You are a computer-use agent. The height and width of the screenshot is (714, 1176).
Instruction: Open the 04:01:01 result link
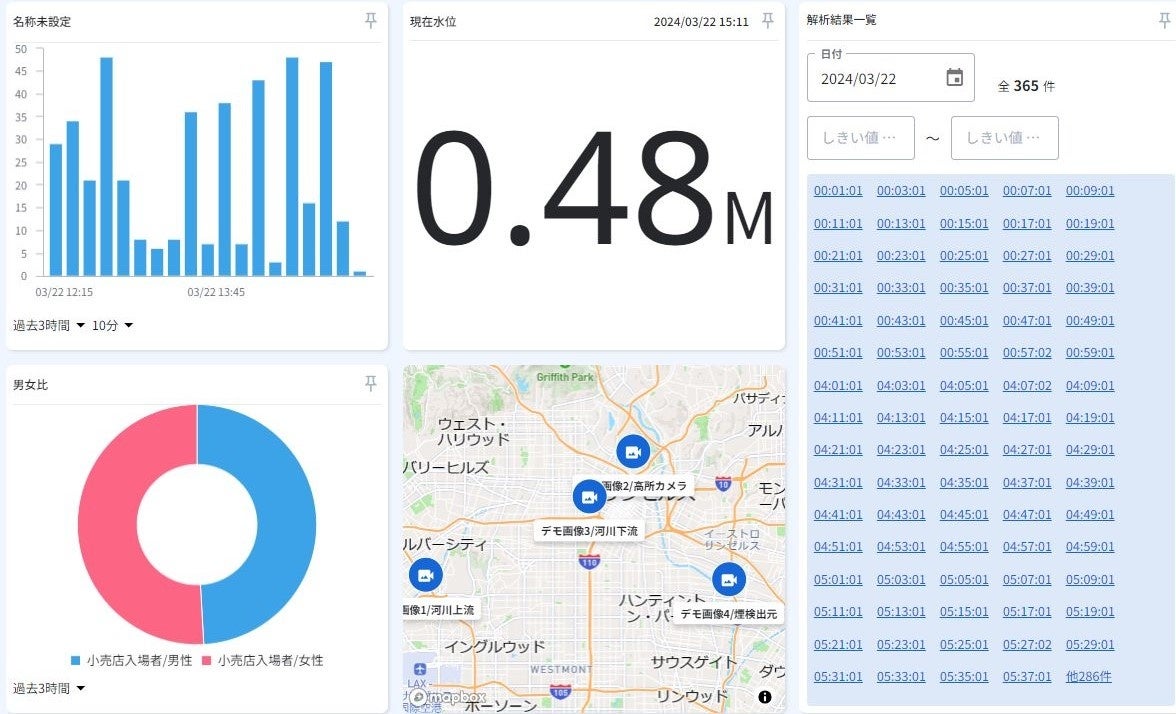[x=838, y=386]
